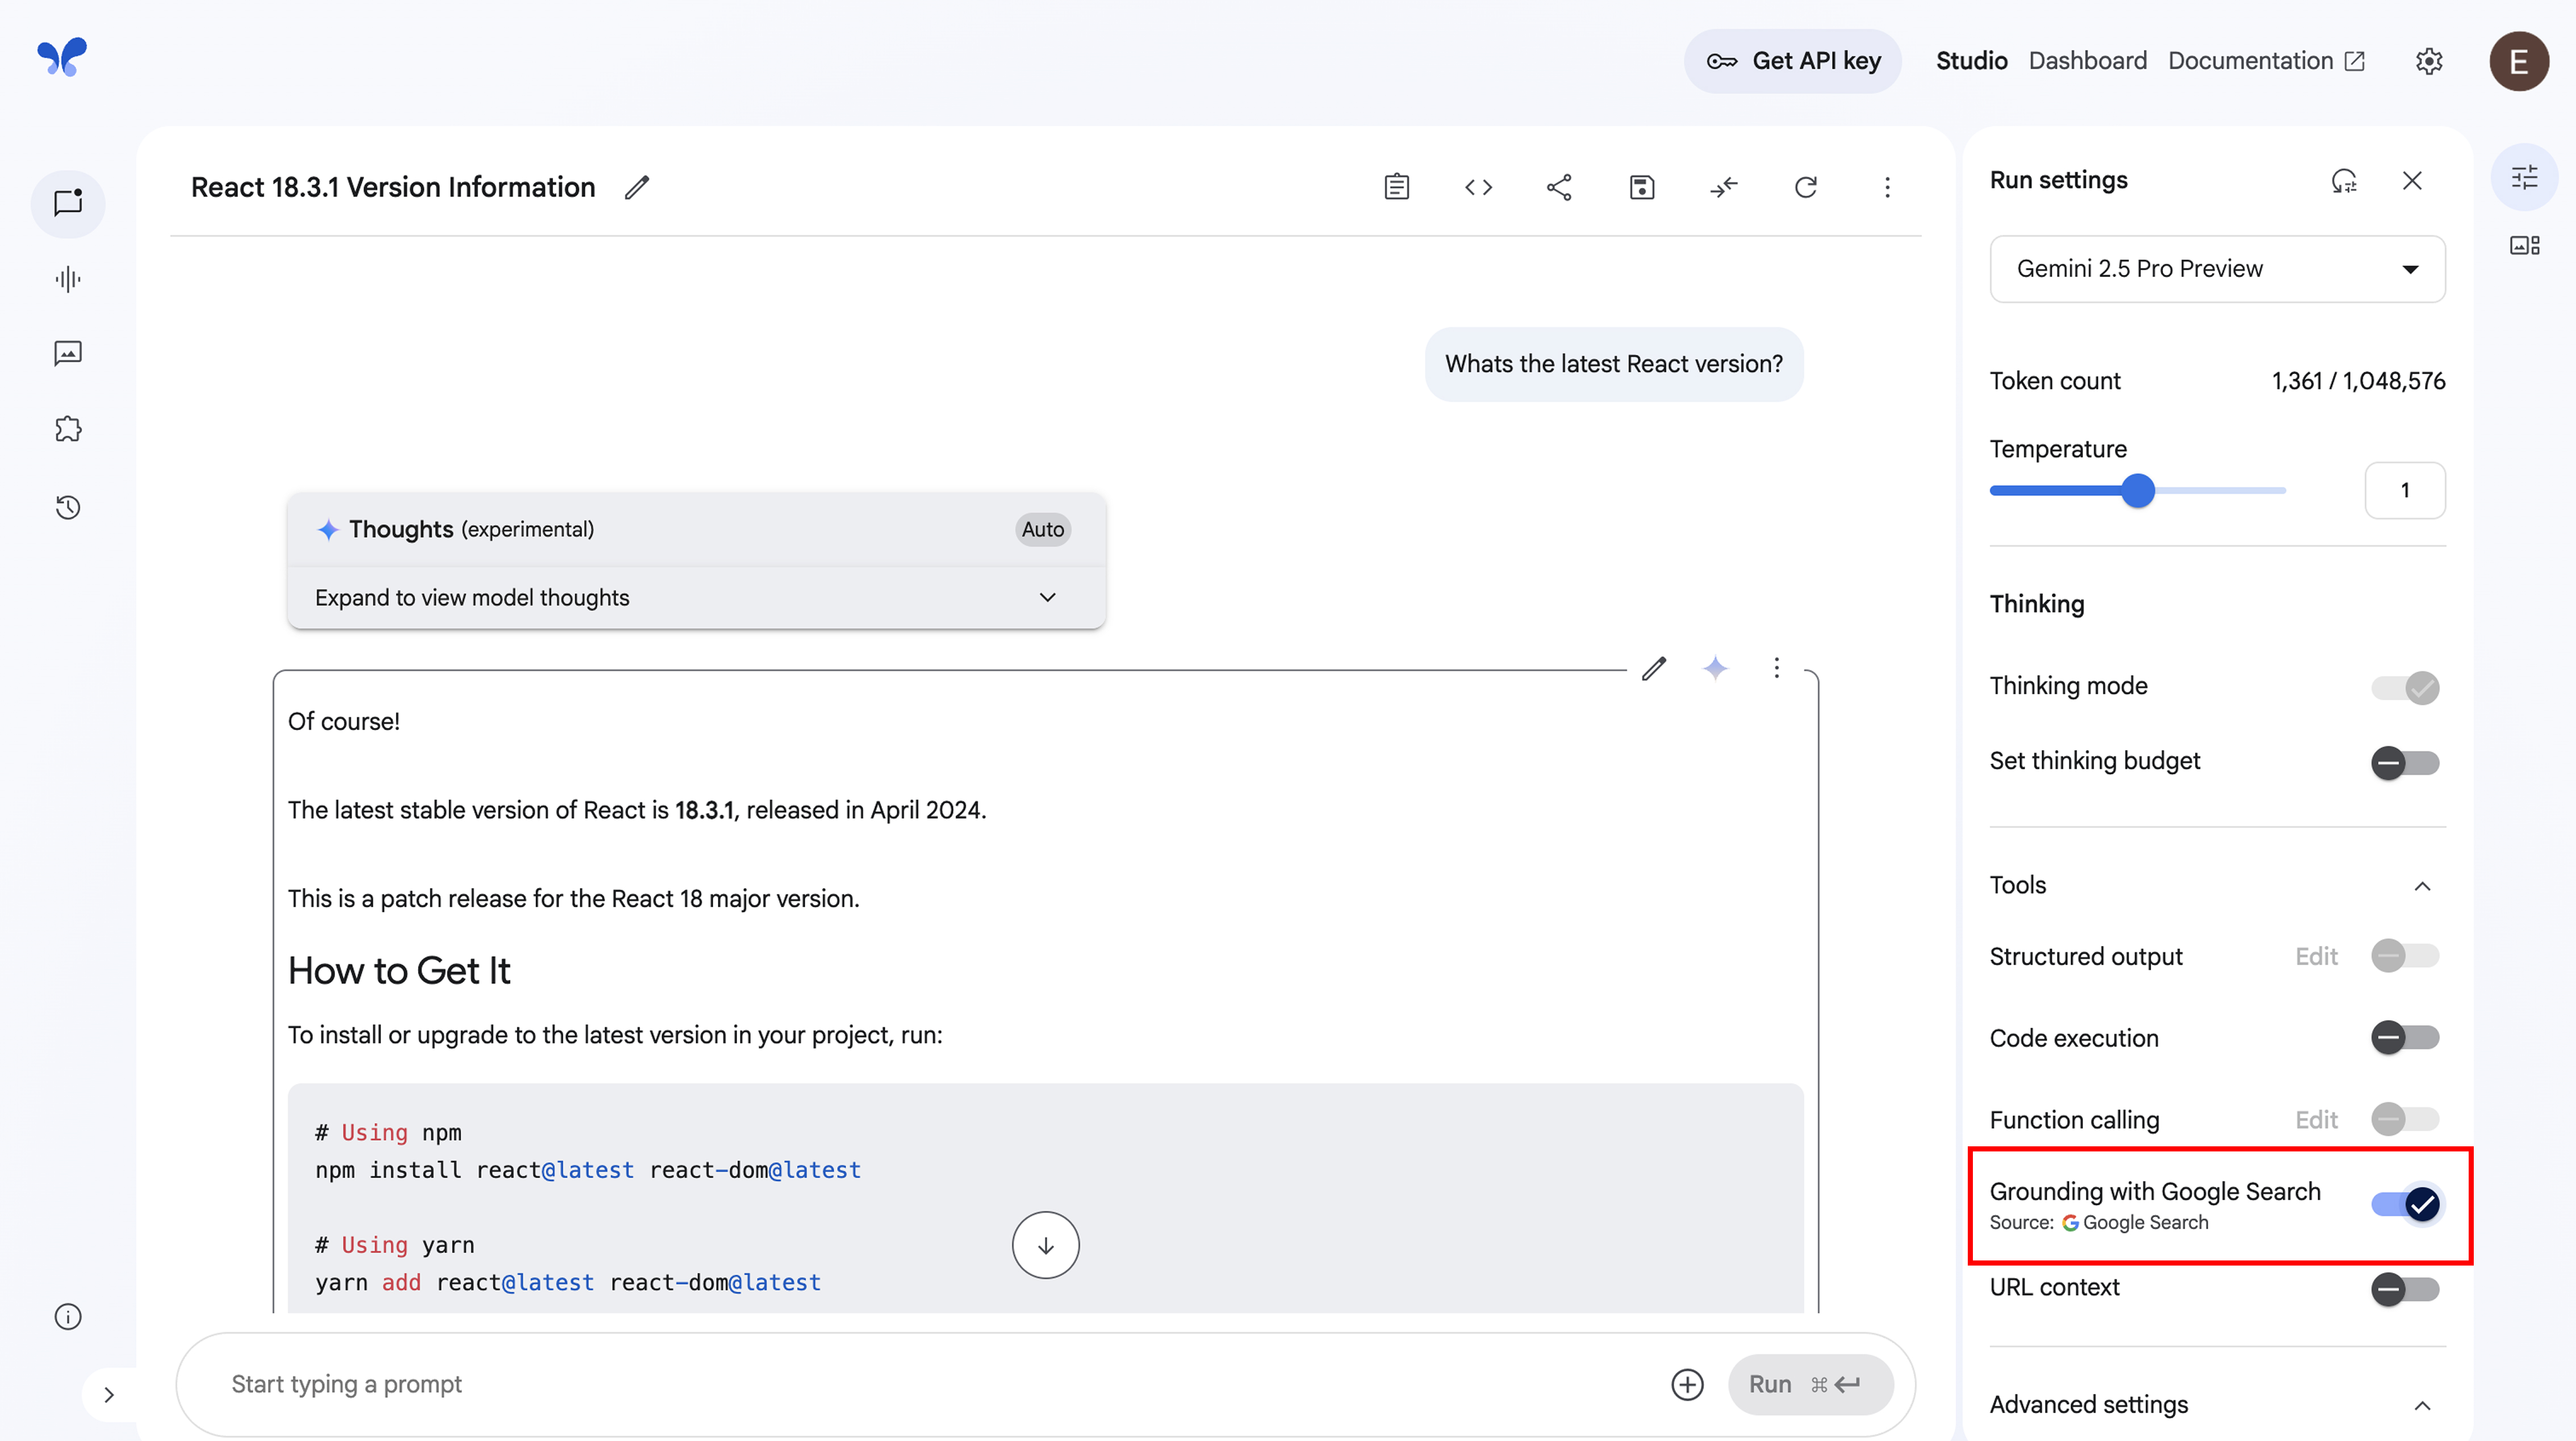This screenshot has height=1441, width=2576.
Task: Click the yarn add react@latest code line
Action: 568,1284
